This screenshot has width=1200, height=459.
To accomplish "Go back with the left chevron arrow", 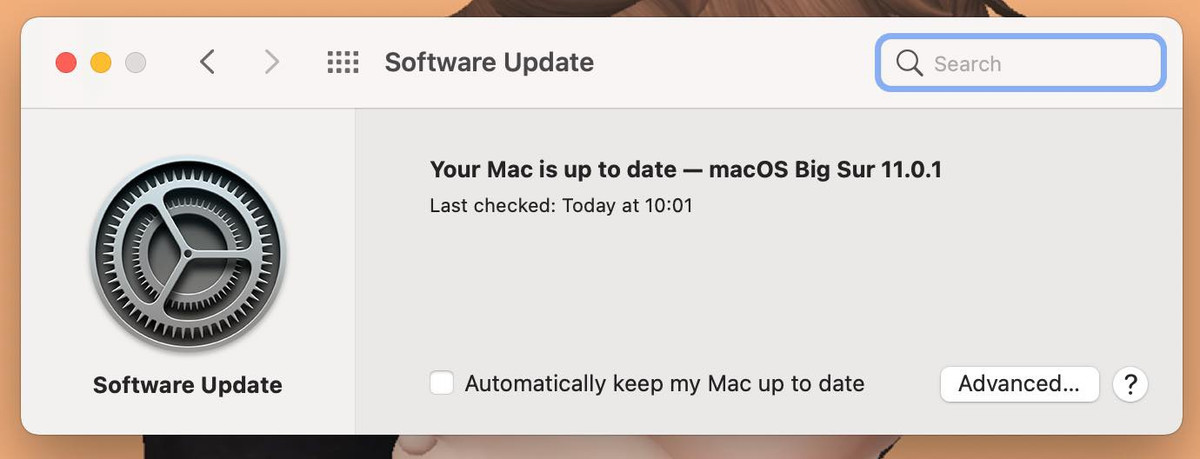I will tap(207, 63).
